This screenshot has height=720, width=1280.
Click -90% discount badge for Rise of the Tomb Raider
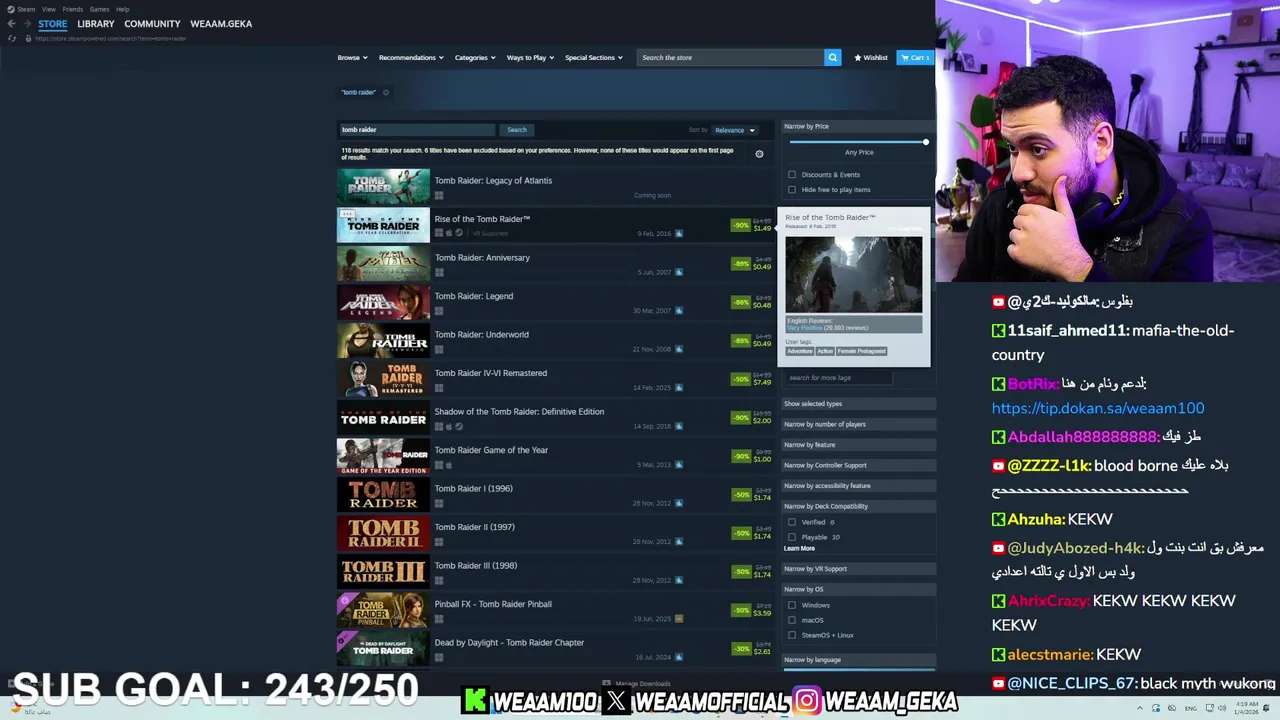coord(741,225)
